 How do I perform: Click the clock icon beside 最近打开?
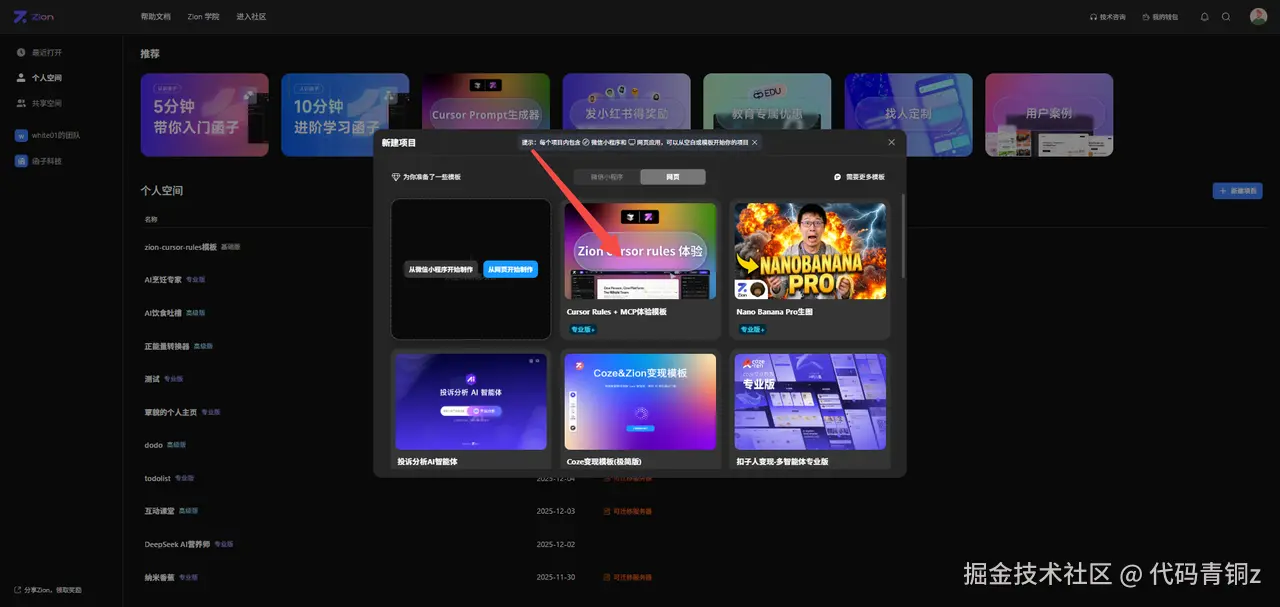(x=21, y=51)
